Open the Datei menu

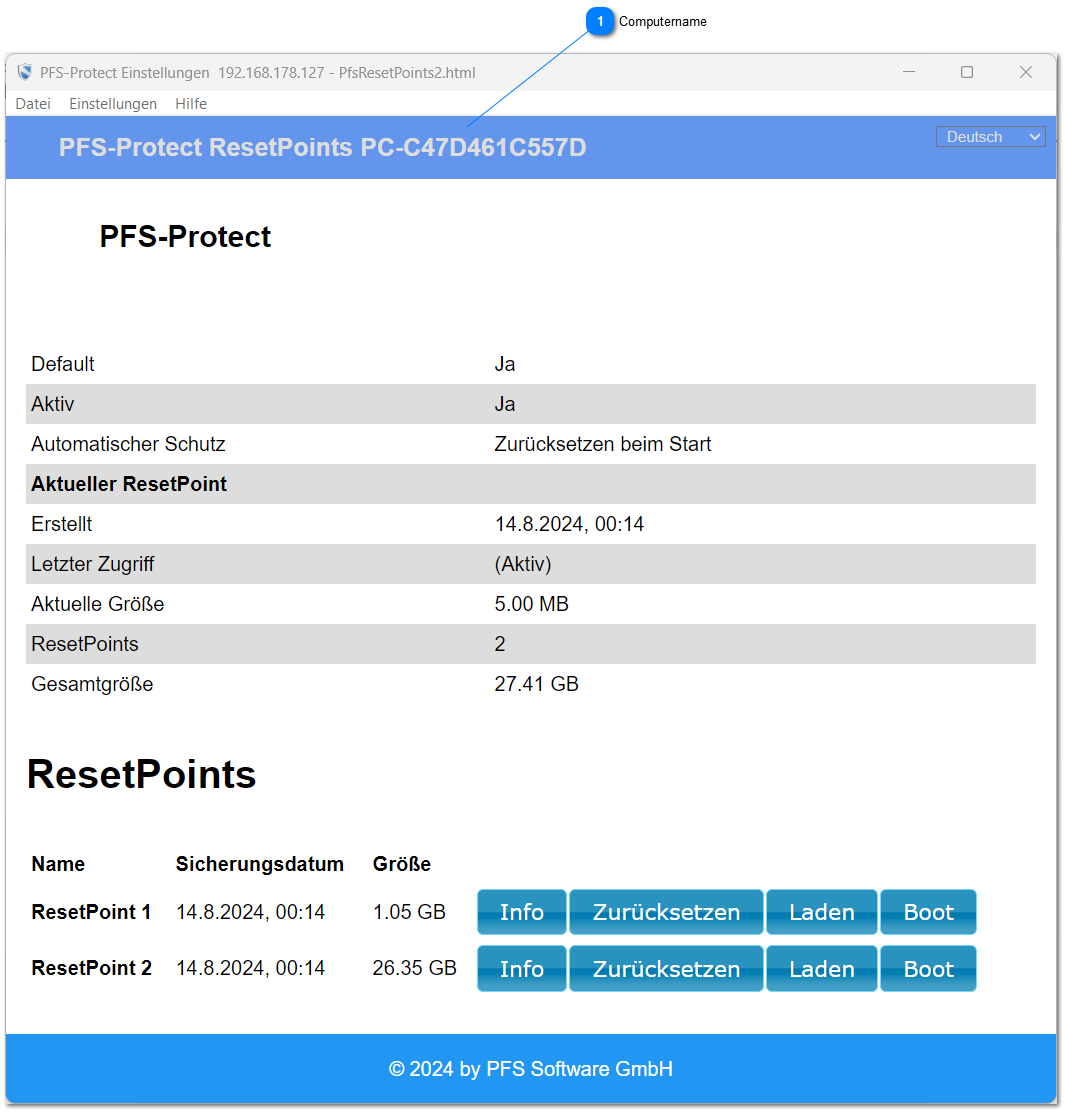click(33, 104)
